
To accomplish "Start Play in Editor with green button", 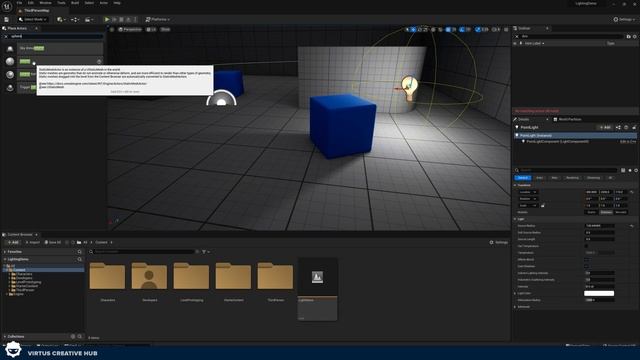I will pyautogui.click(x=107, y=19).
